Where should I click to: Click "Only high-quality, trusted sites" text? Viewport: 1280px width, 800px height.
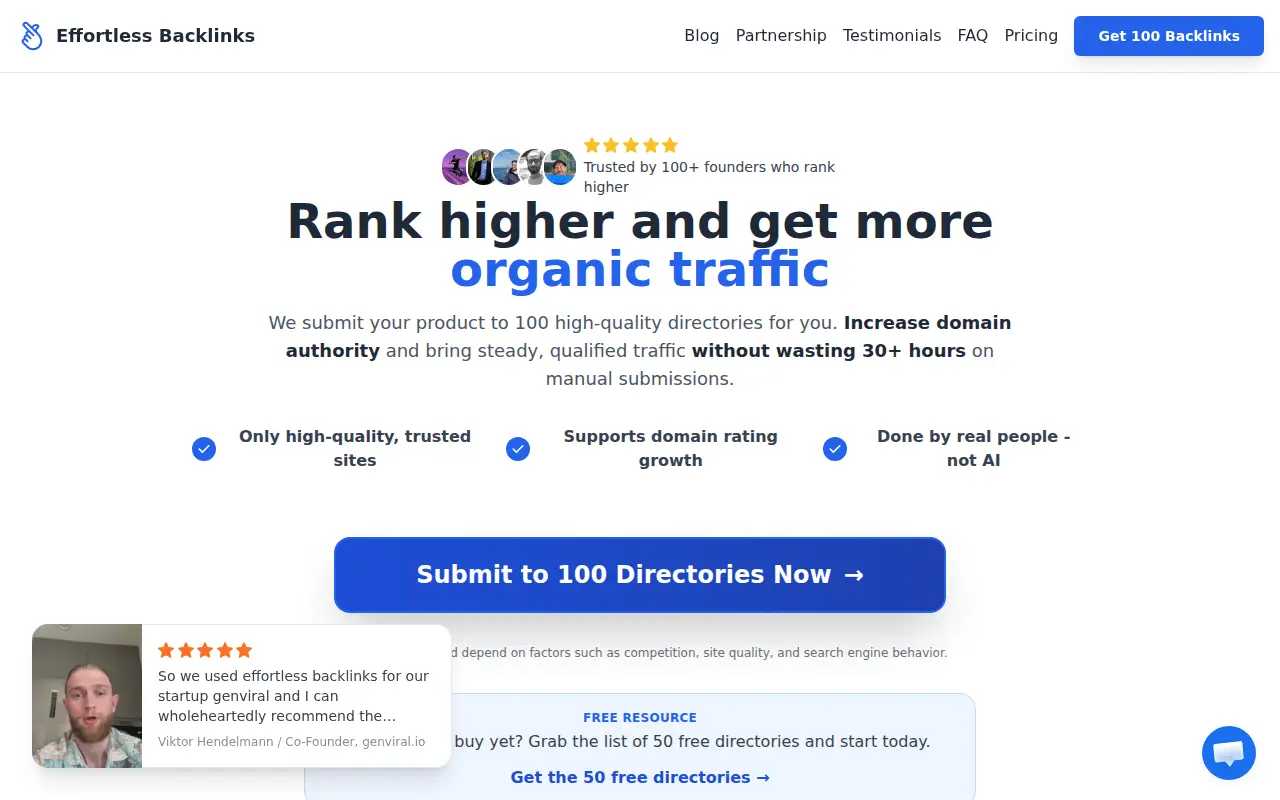click(355, 448)
